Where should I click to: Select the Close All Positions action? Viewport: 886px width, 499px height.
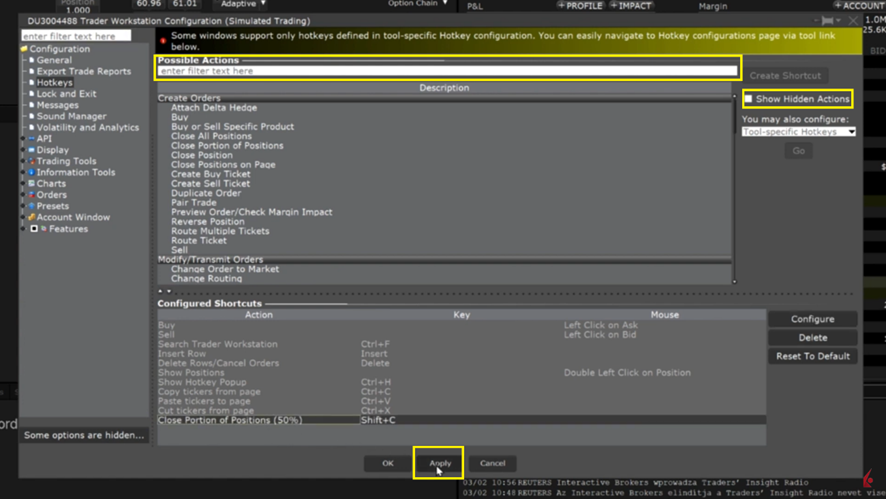click(211, 136)
